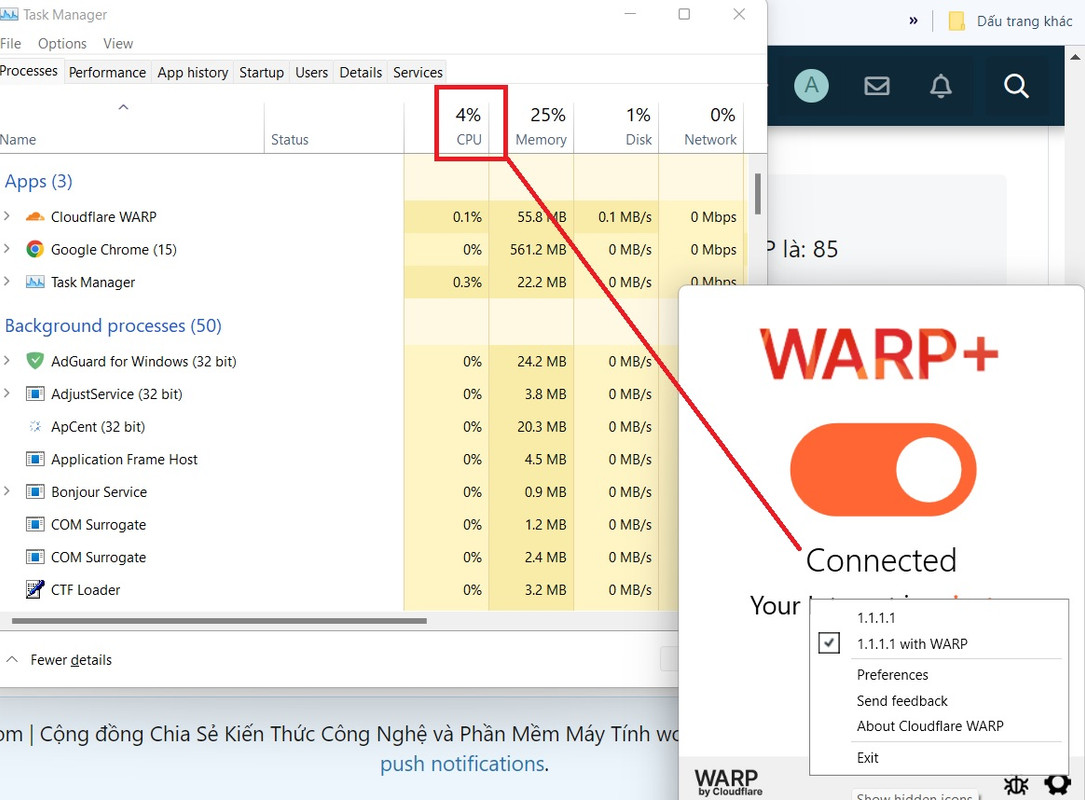
Task: Open the bookmarks folder 'Dấu trang khác'
Action: pyautogui.click(x=1010, y=21)
